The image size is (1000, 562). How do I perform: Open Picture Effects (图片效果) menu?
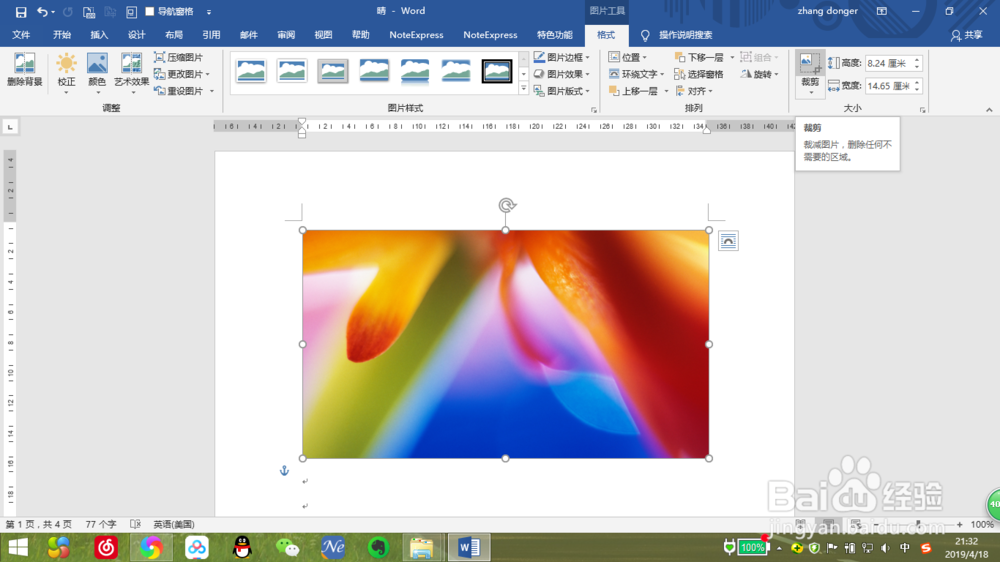coord(562,74)
